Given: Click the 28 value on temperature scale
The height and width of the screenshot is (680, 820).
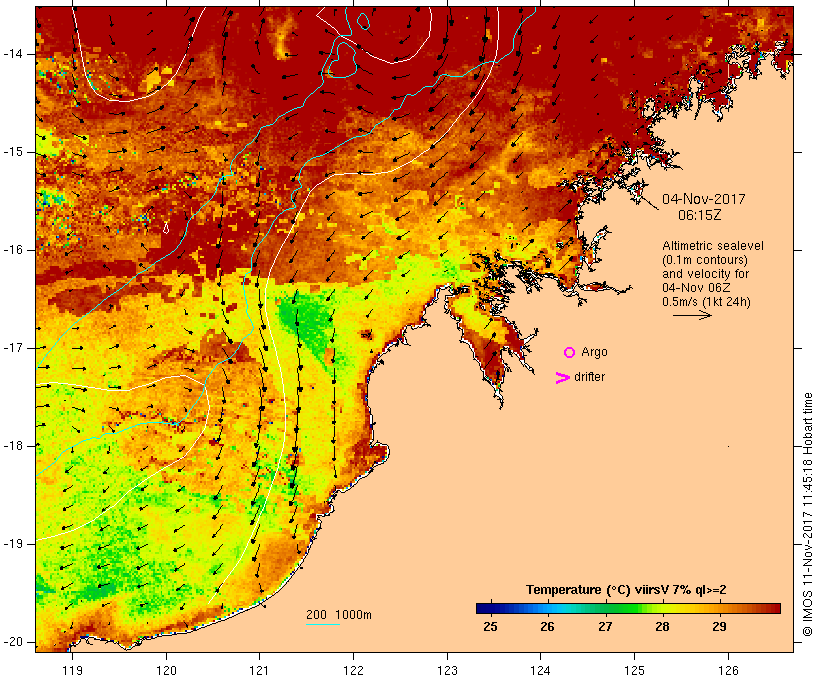Looking at the screenshot, I should (662, 626).
